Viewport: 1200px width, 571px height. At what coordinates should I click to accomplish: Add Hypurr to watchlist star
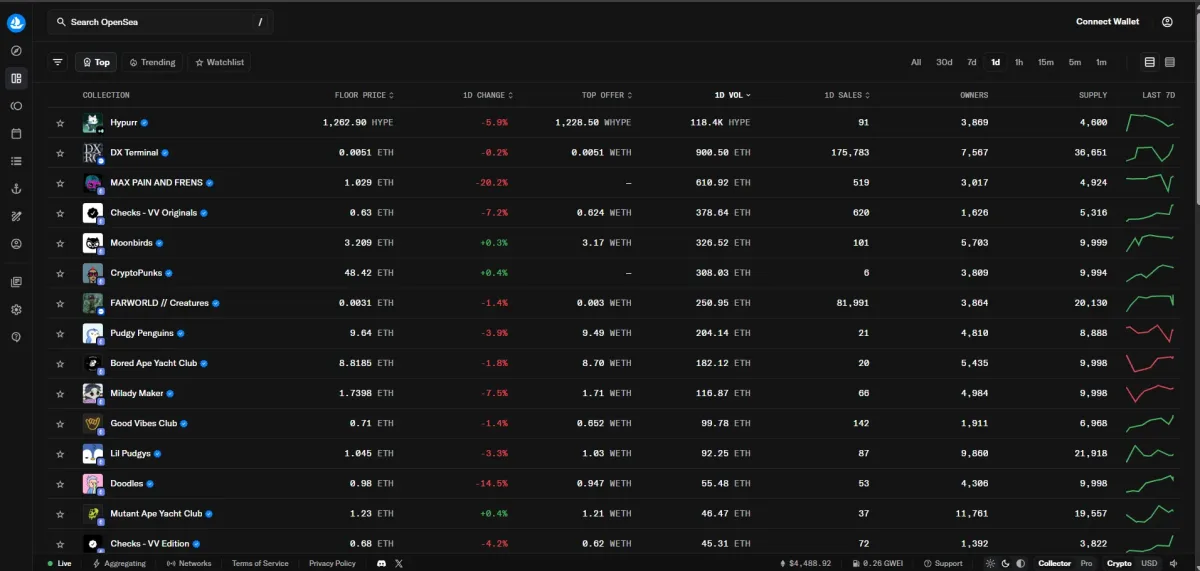(x=60, y=123)
